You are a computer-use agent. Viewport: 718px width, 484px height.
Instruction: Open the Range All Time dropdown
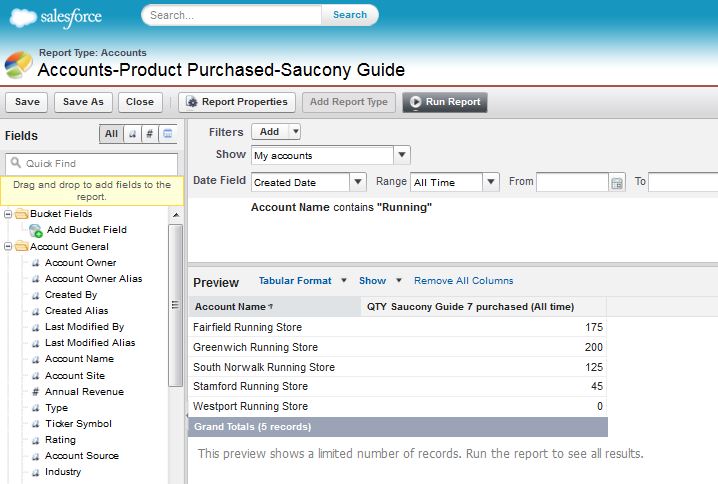click(490, 182)
